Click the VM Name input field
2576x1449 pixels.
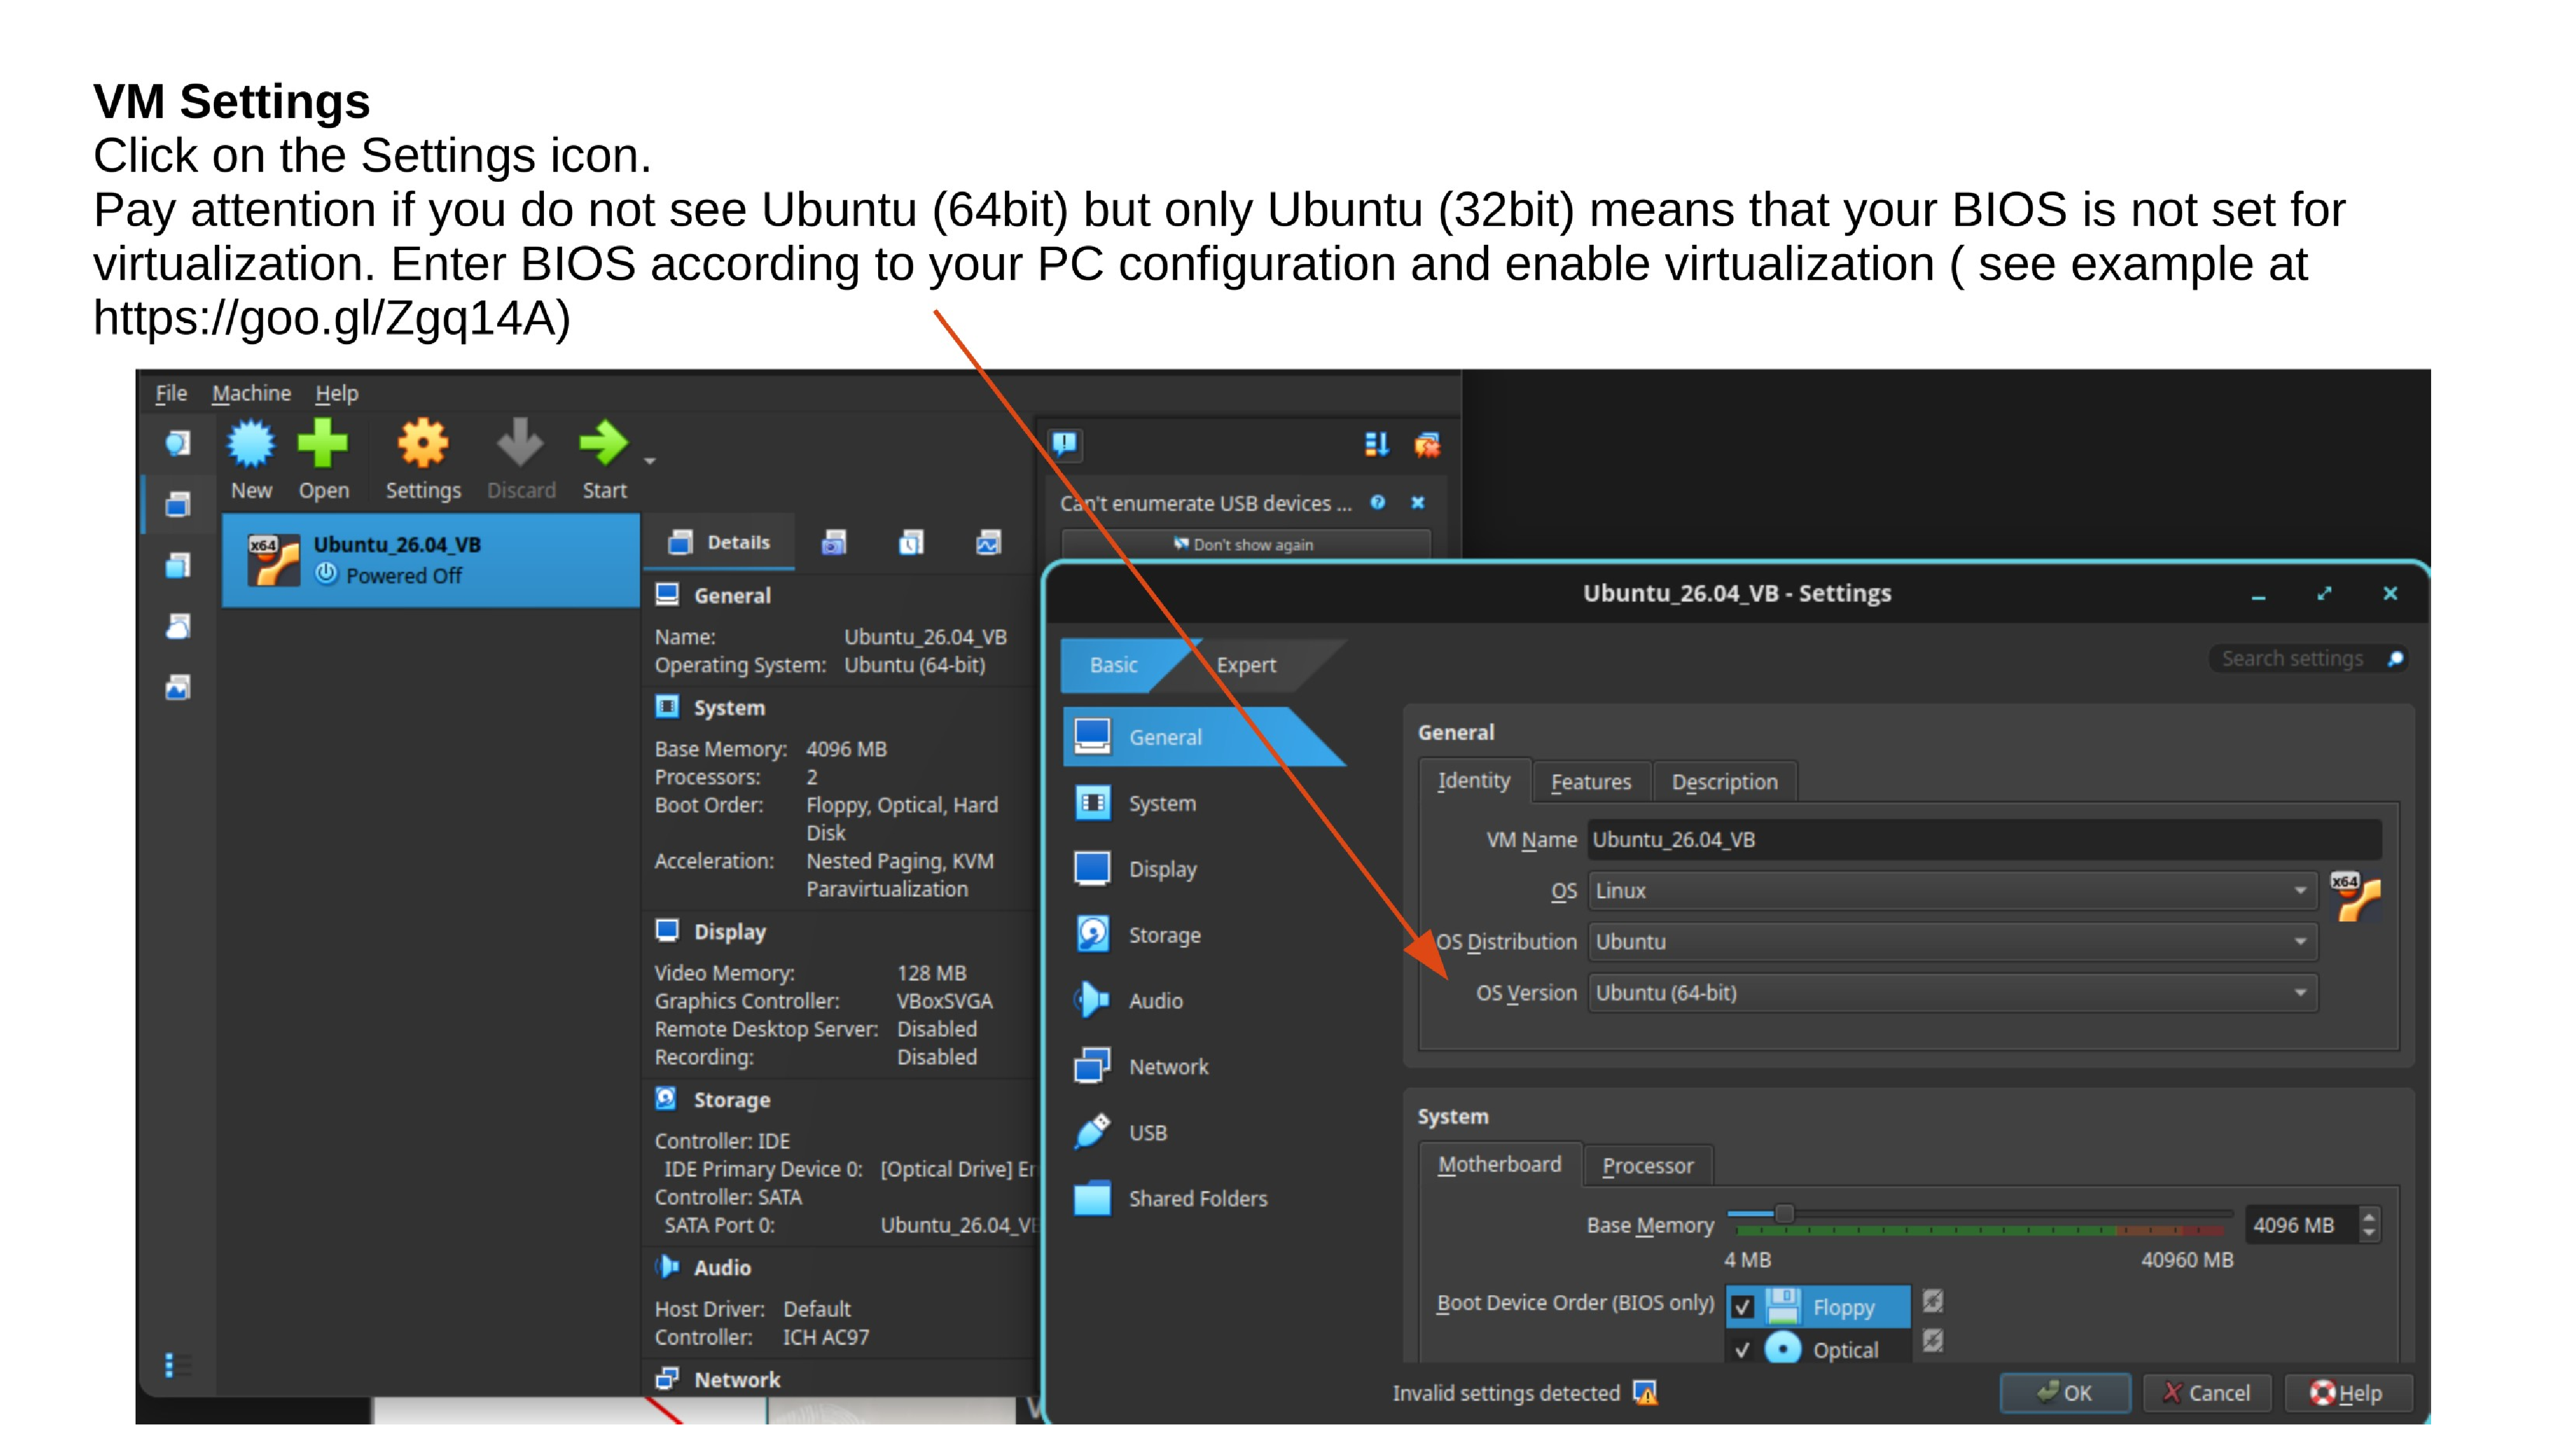(x=1984, y=839)
